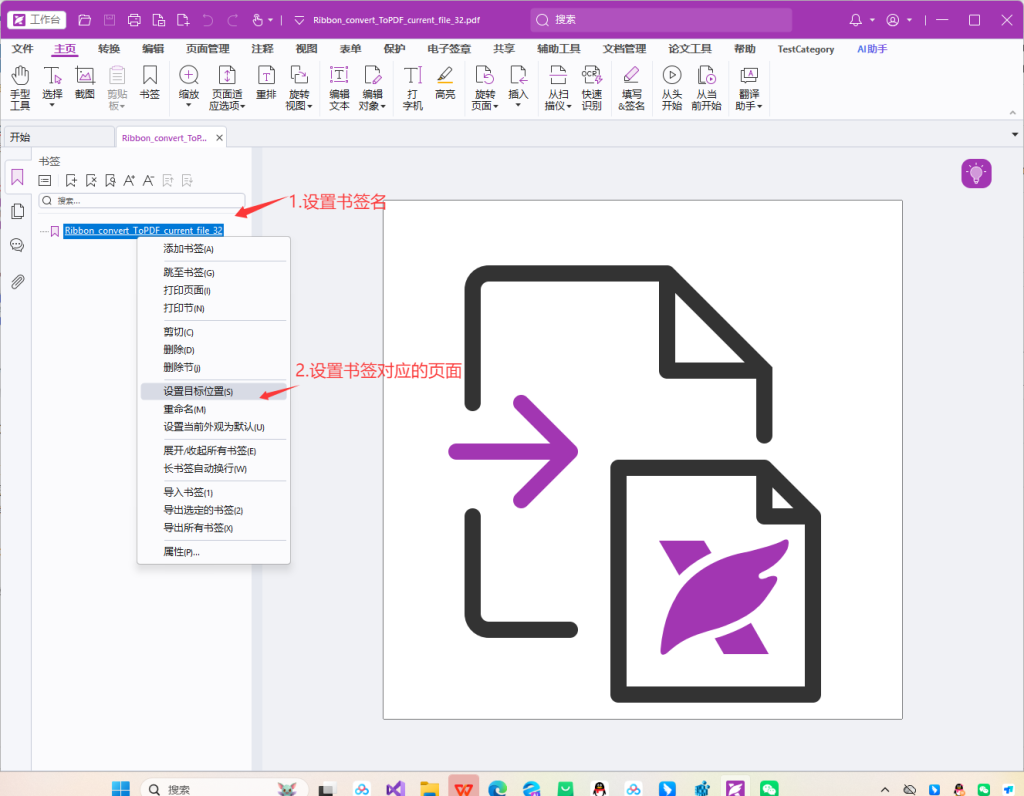This screenshot has height=796, width=1024.
Task: Toggle long bookmark auto wrap (长书签自动换行)
Action: [x=204, y=468]
